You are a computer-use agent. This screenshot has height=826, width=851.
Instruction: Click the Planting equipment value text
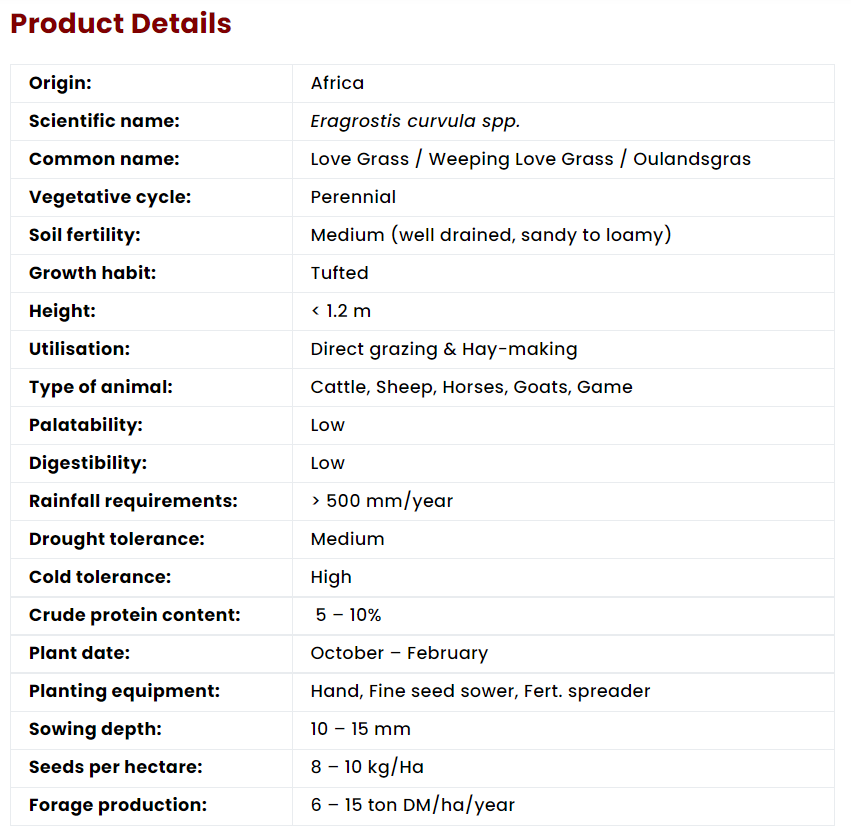pyautogui.click(x=480, y=691)
